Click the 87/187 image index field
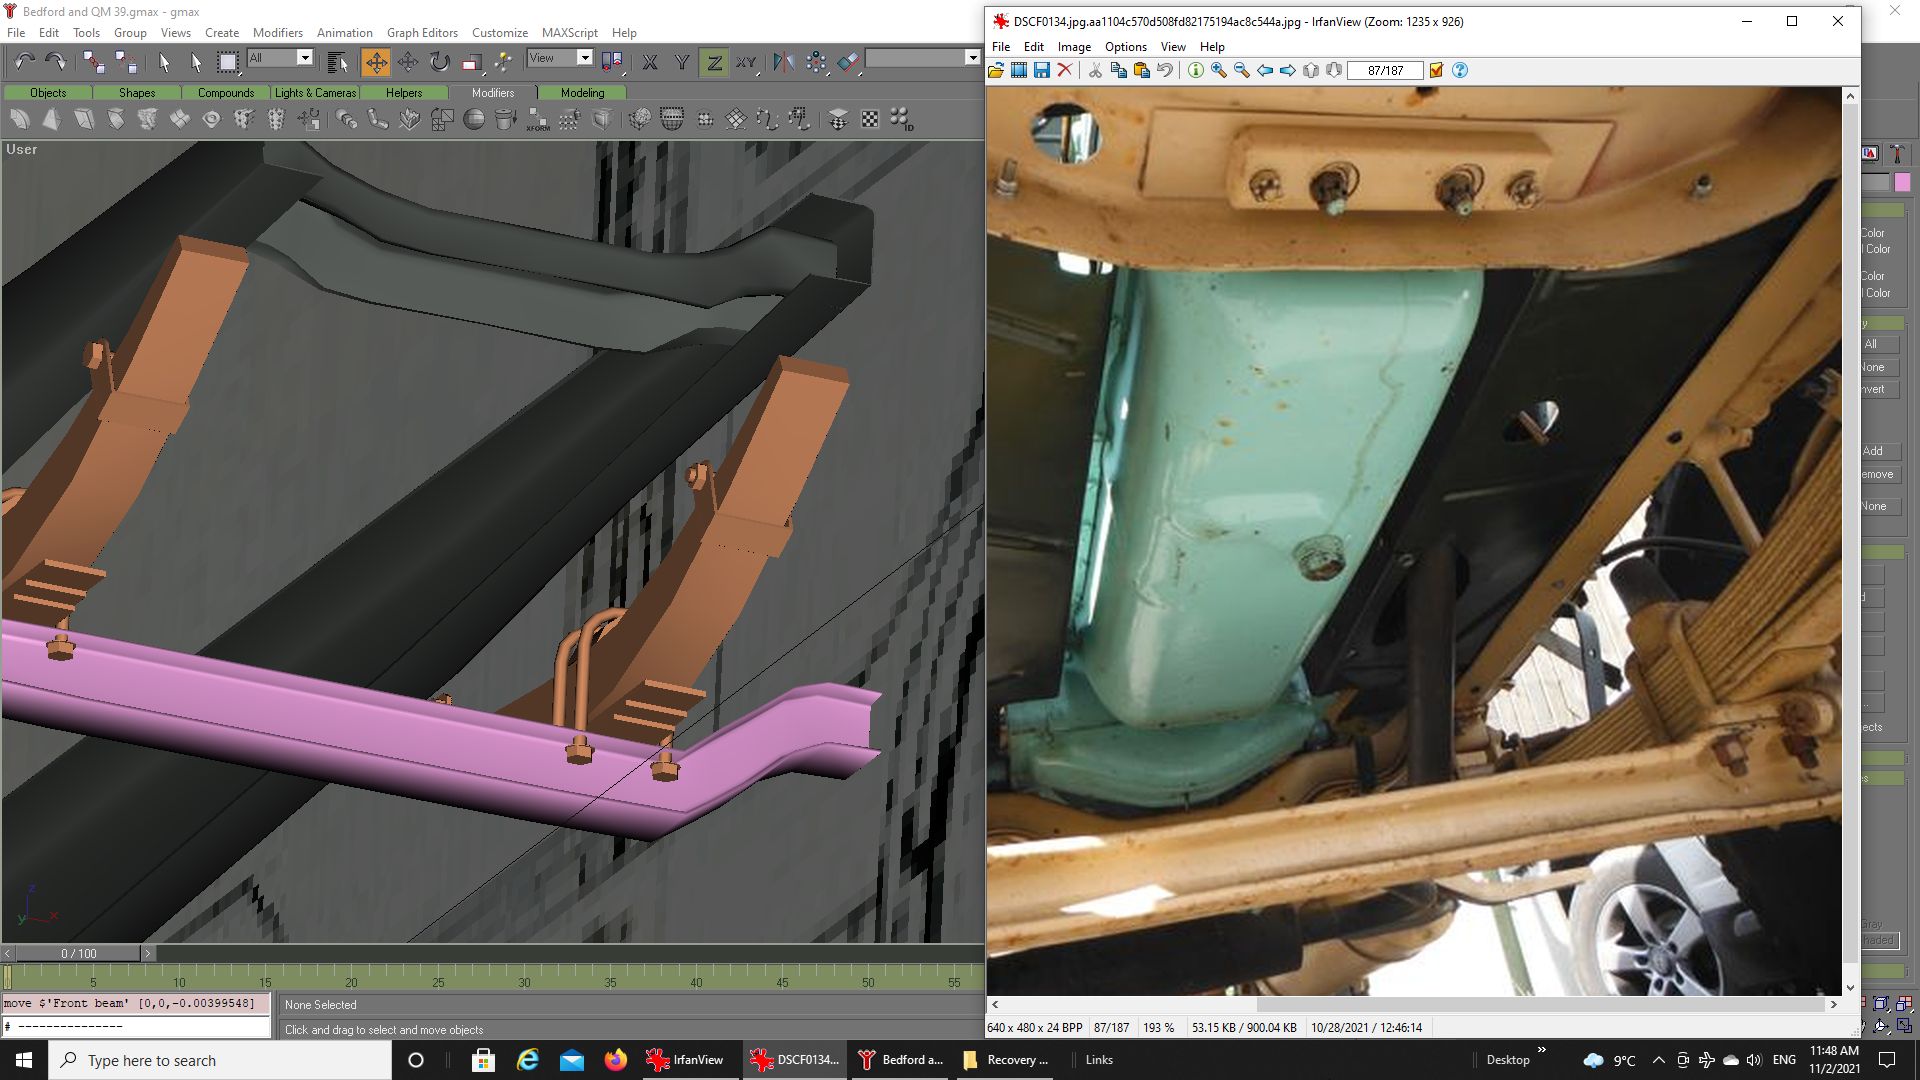Image resolution: width=1920 pixels, height=1080 pixels. (1385, 70)
